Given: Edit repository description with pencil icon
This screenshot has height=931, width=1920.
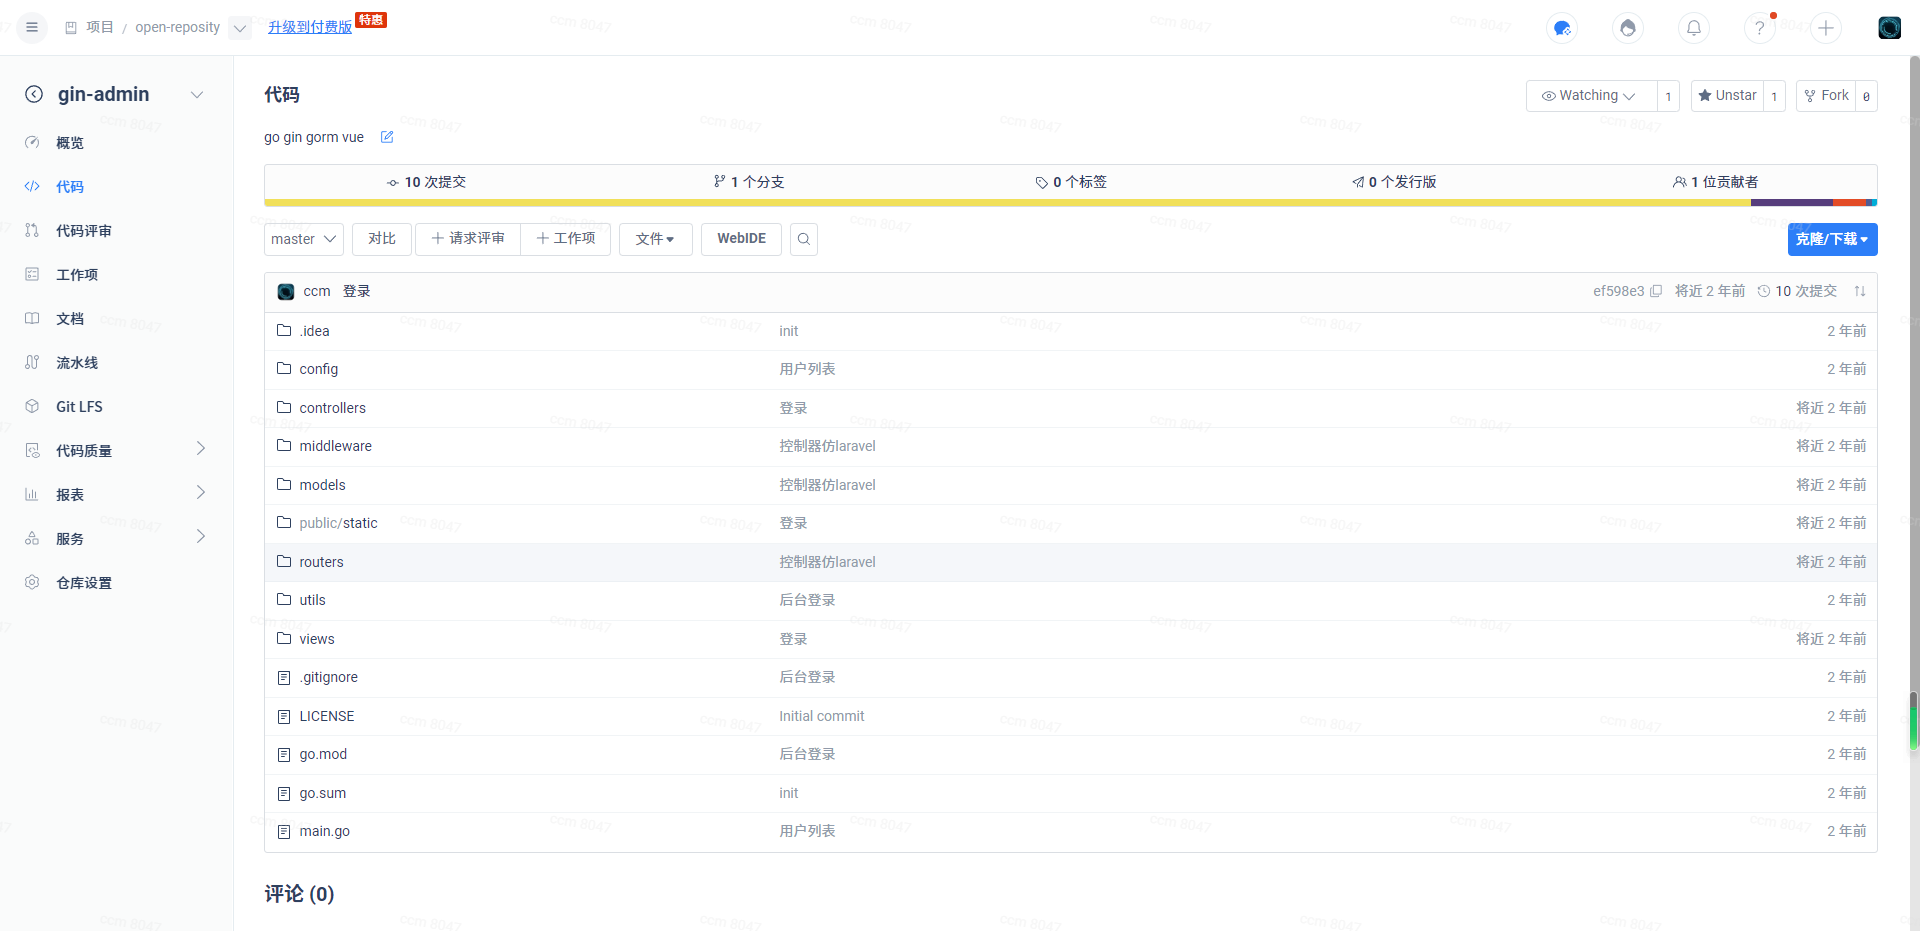Looking at the screenshot, I should 387,137.
